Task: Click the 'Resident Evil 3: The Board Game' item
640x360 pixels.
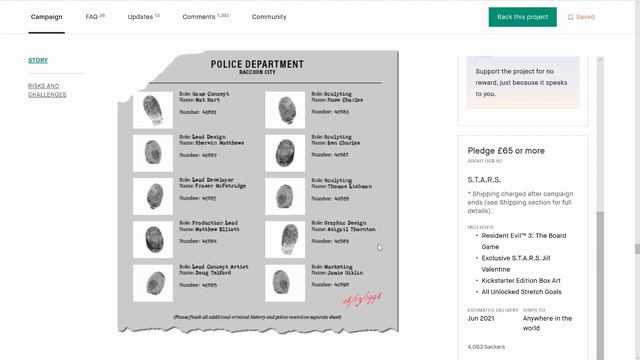Action: [524, 241]
